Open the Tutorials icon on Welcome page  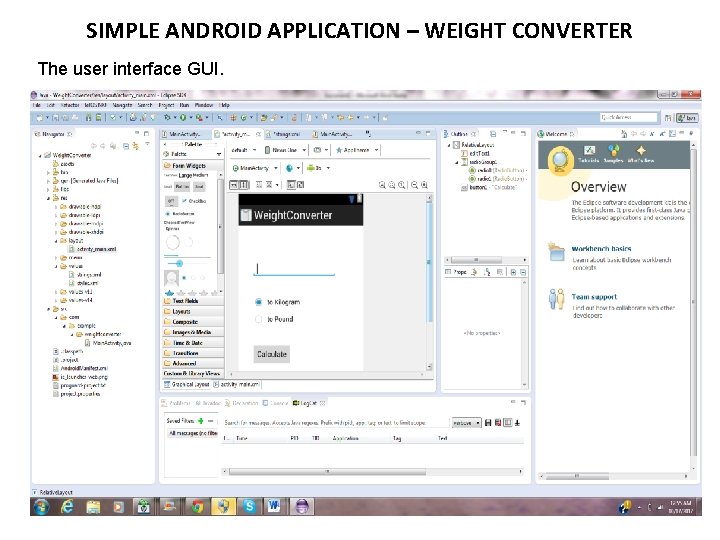[589, 151]
